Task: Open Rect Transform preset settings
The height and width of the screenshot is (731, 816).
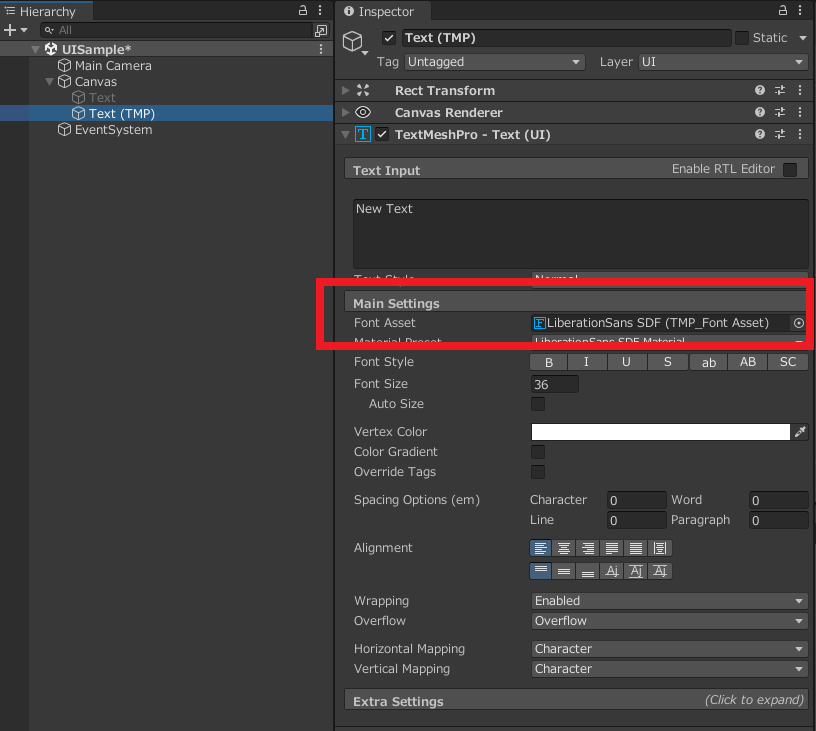Action: (x=780, y=91)
